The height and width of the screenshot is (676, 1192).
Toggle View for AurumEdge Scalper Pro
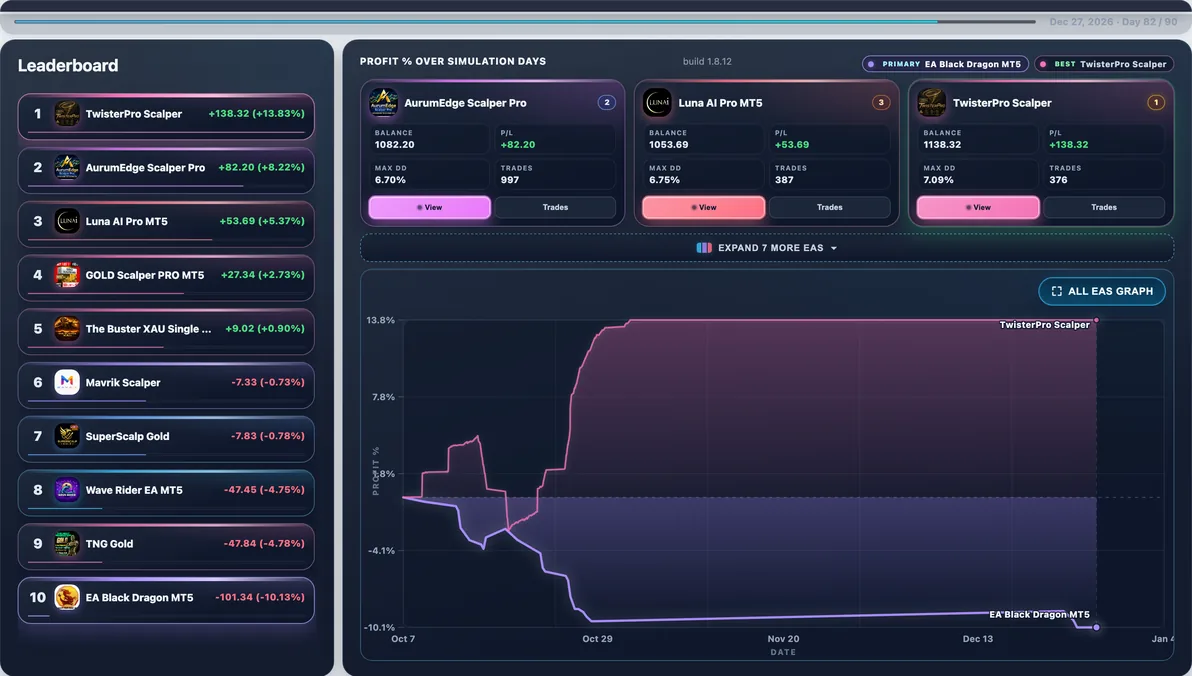[430, 208]
